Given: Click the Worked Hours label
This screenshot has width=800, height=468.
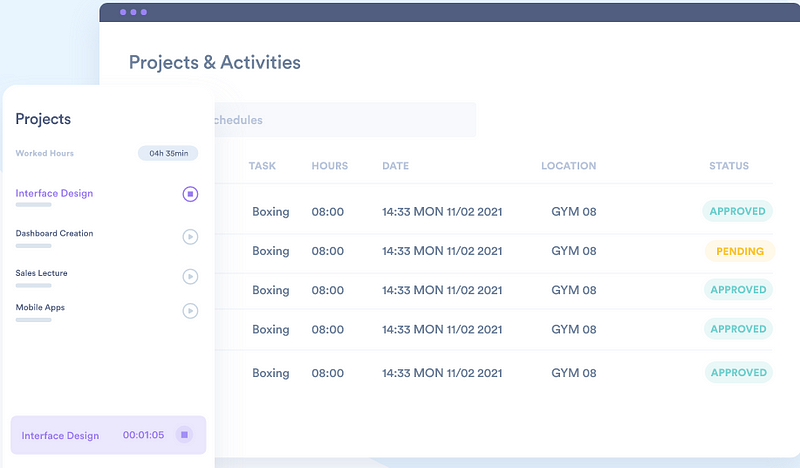Looking at the screenshot, I should coord(44,153).
